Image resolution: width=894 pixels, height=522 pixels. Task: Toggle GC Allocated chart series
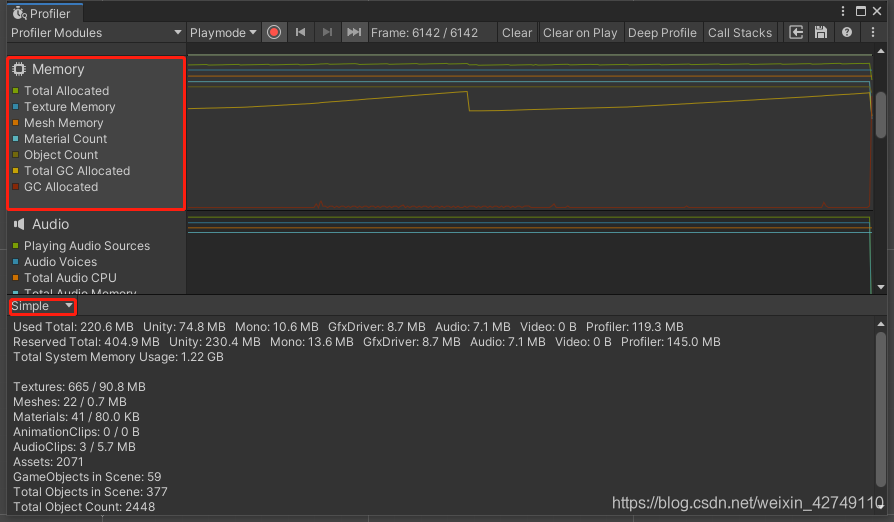pos(15,186)
